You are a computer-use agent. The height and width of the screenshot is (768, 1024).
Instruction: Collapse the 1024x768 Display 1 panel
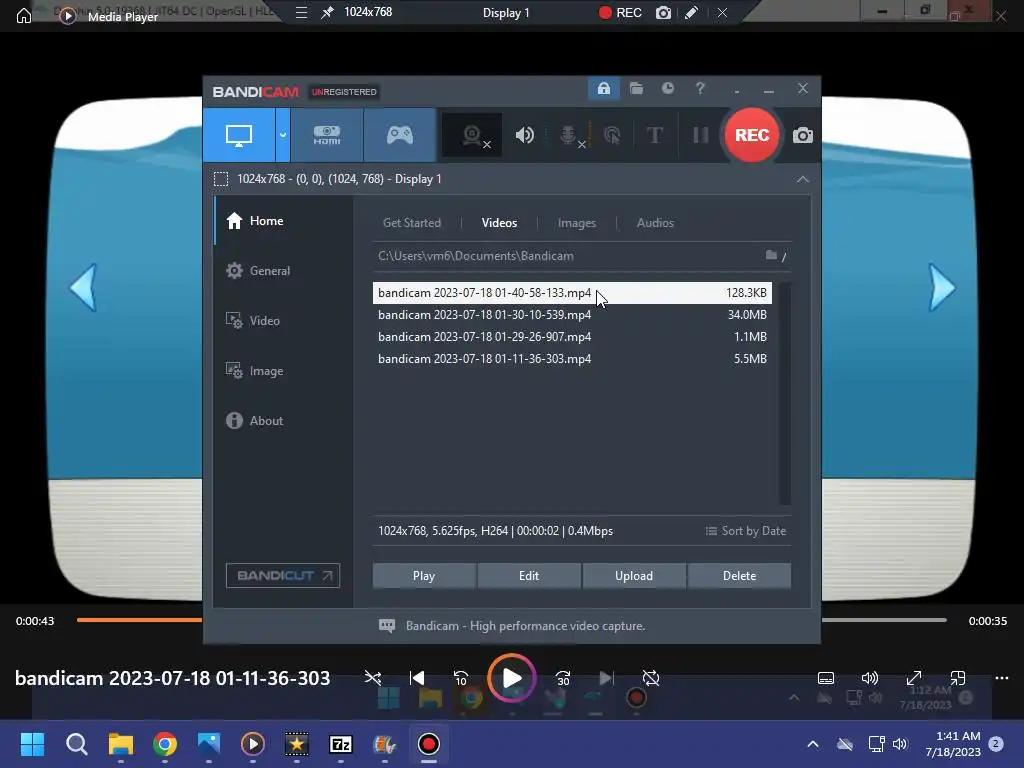click(803, 179)
